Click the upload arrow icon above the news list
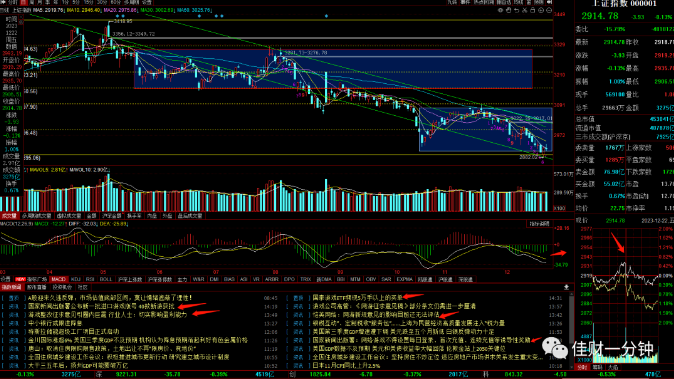 [x=566, y=287]
